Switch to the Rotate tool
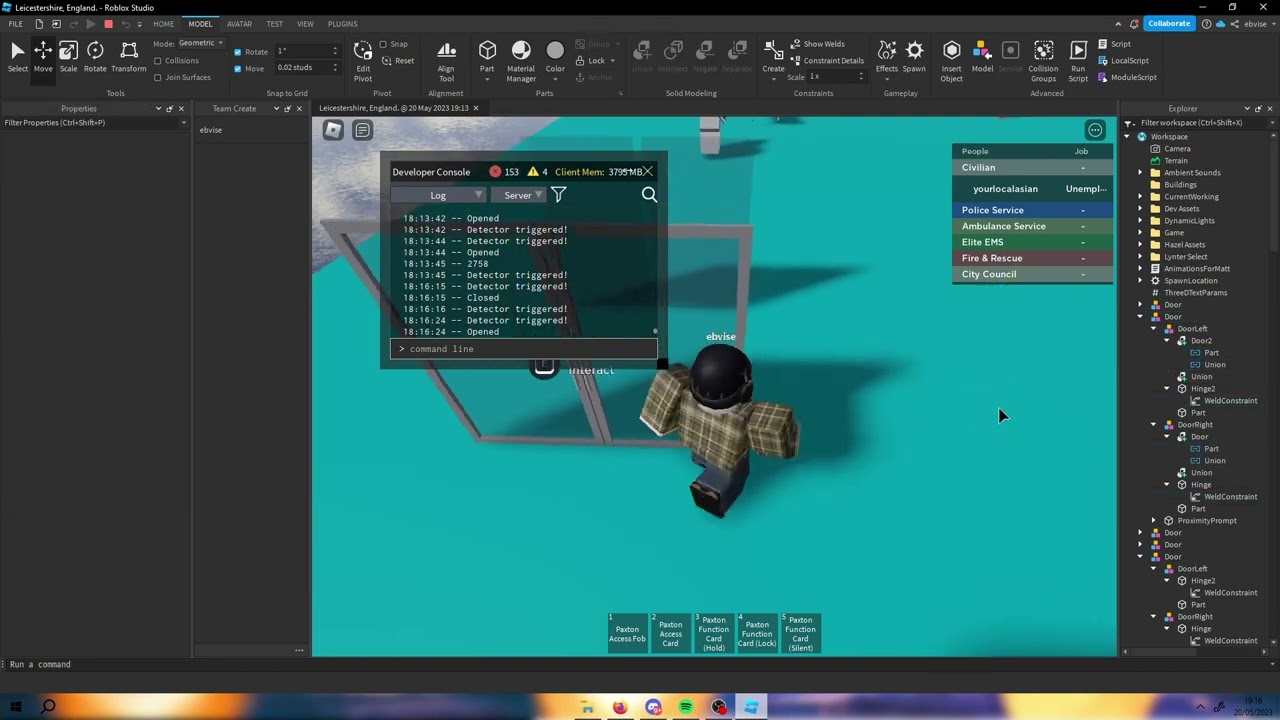 pos(95,57)
